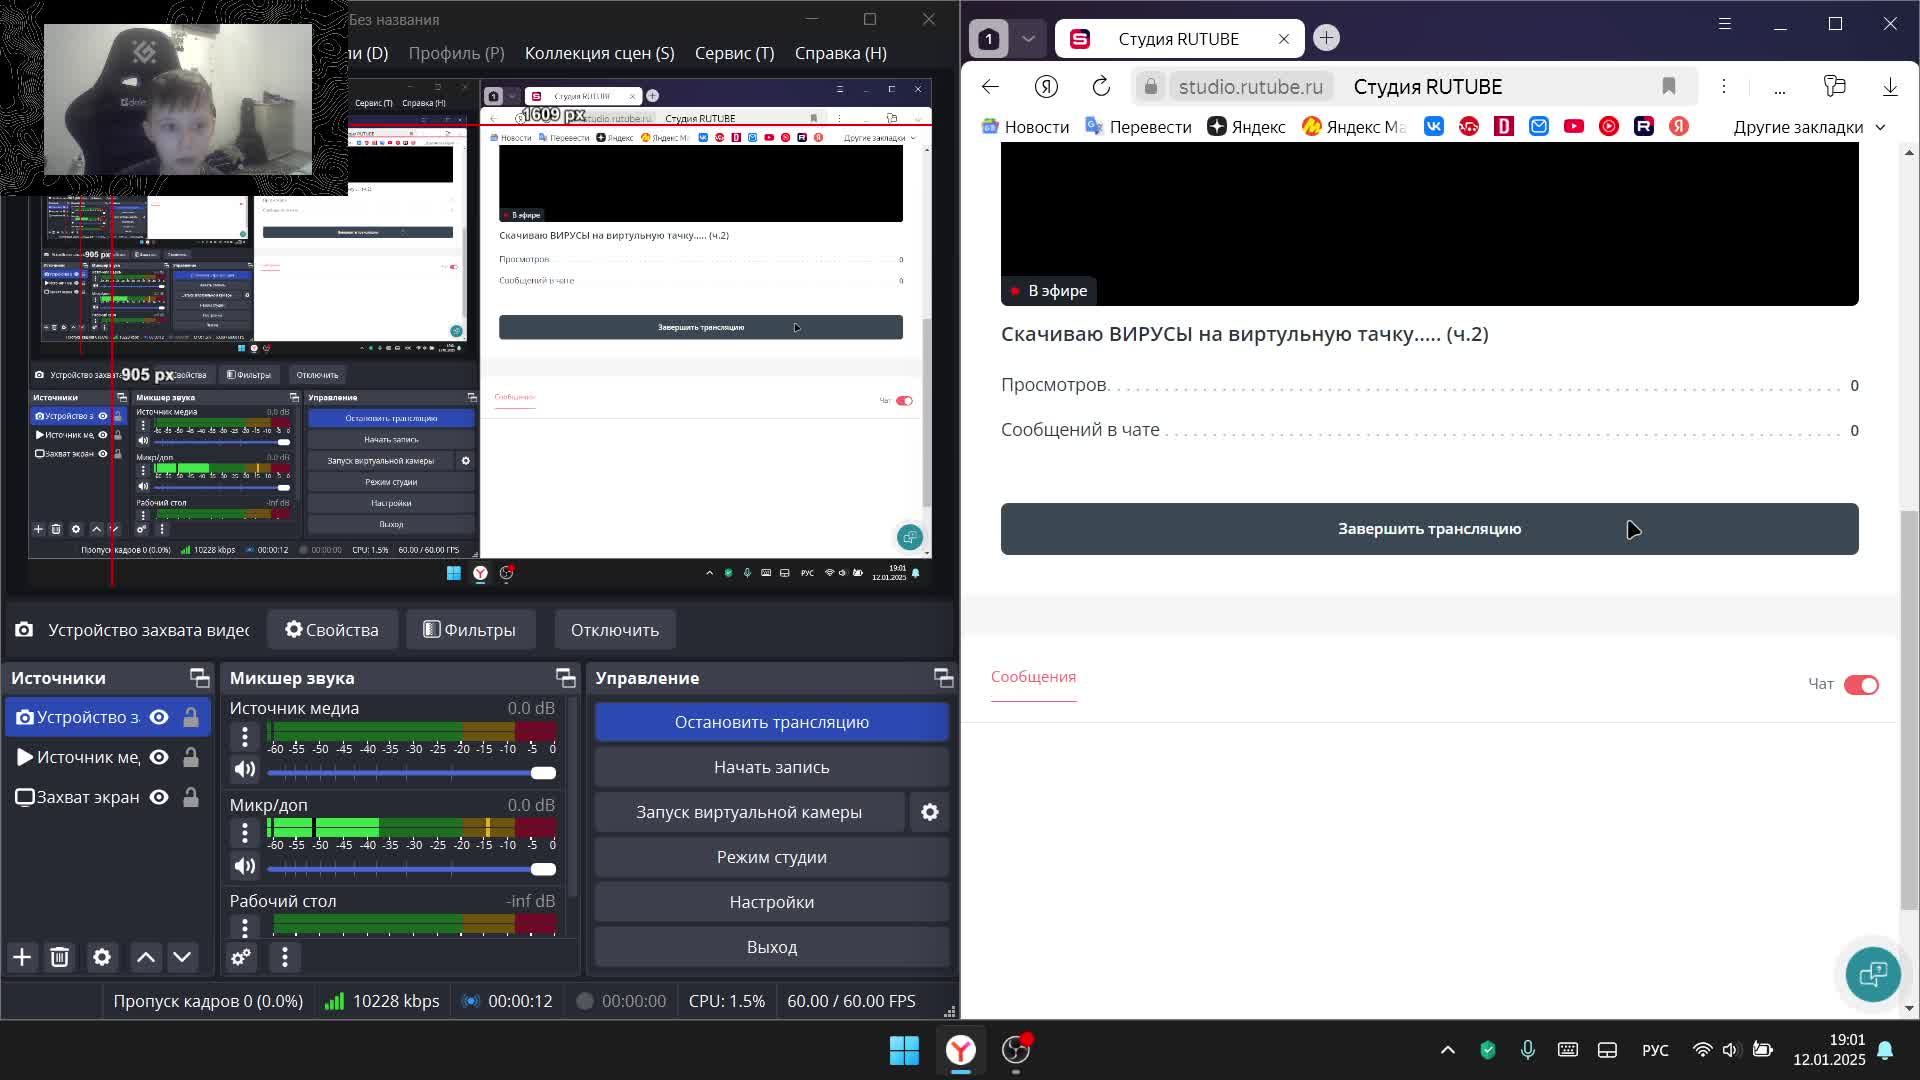Adjust Источник медиа volume slider
This screenshot has height=1080, width=1920.
click(411, 773)
